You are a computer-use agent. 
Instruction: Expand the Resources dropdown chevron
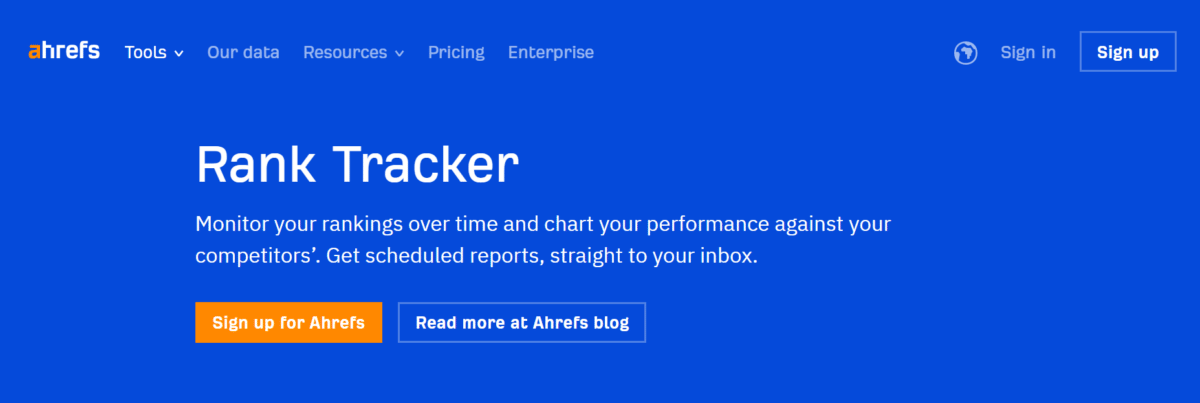click(x=399, y=53)
